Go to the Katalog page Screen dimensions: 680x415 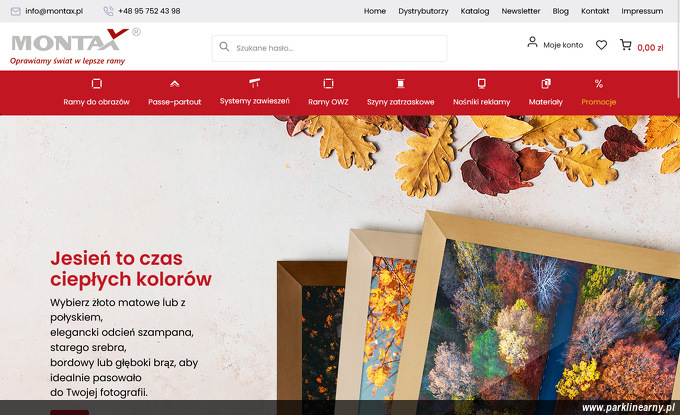(x=475, y=11)
